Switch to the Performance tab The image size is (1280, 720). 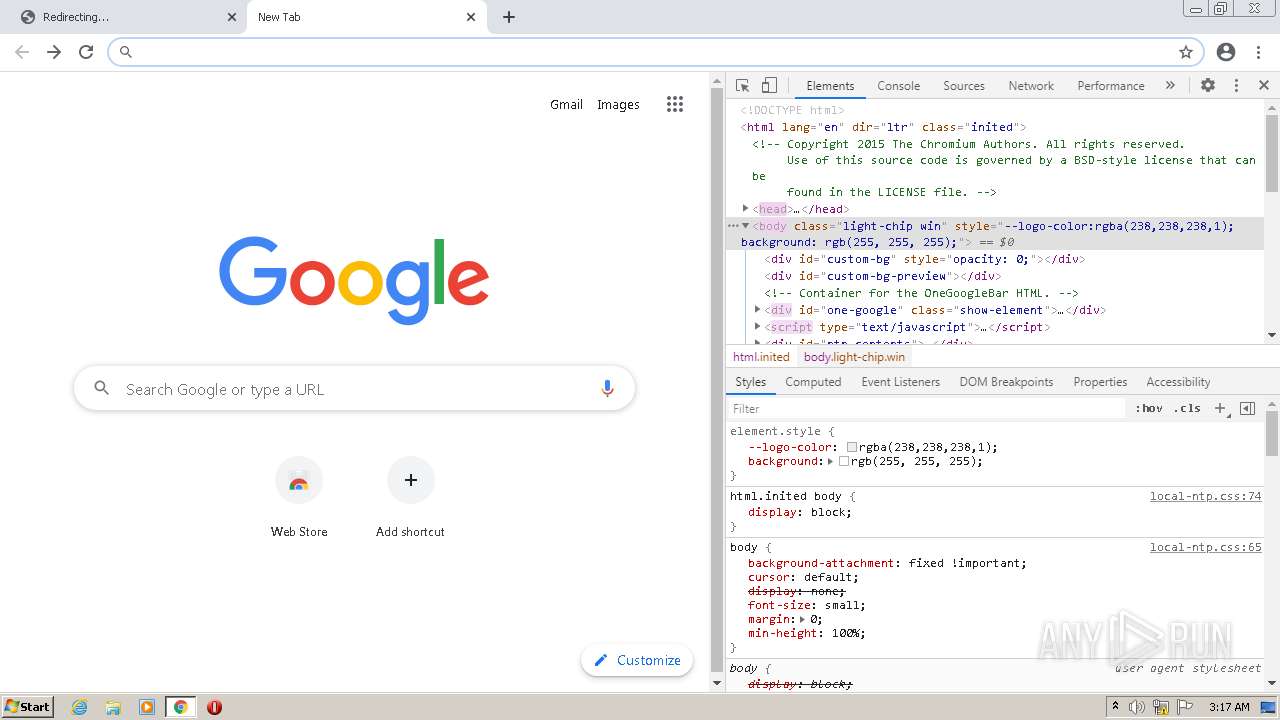(1110, 86)
